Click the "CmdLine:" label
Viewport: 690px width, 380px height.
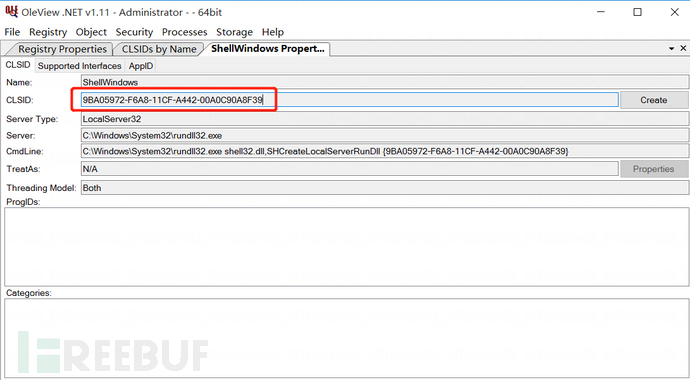pyautogui.click(x=25, y=152)
